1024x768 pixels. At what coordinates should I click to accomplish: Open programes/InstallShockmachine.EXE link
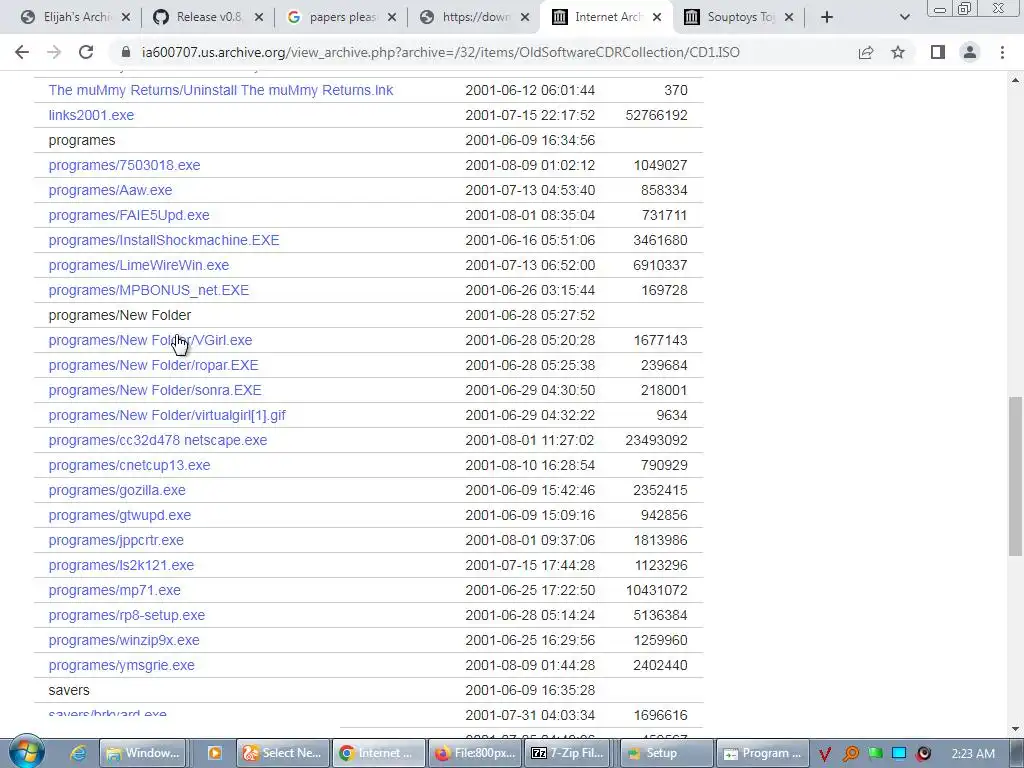coord(164,240)
